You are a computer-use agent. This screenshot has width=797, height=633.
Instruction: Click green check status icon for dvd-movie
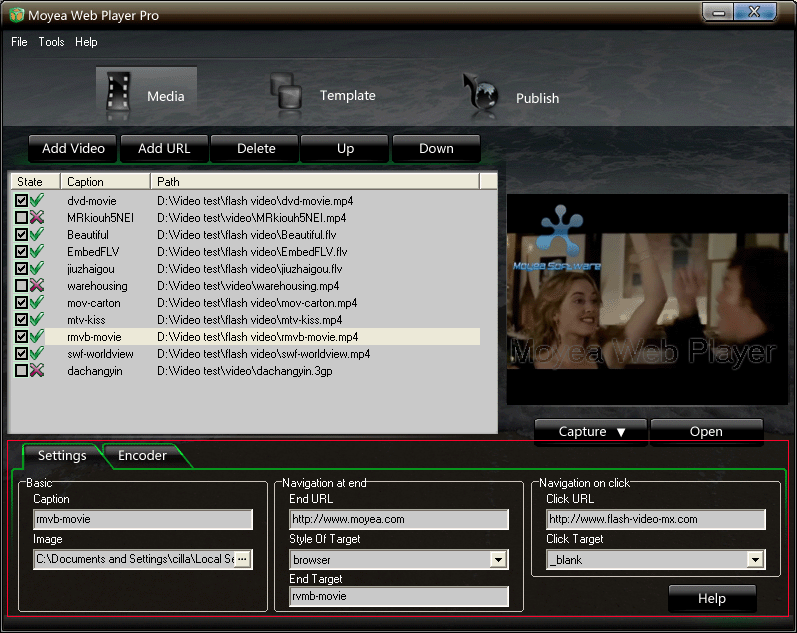pyautogui.click(x=37, y=200)
